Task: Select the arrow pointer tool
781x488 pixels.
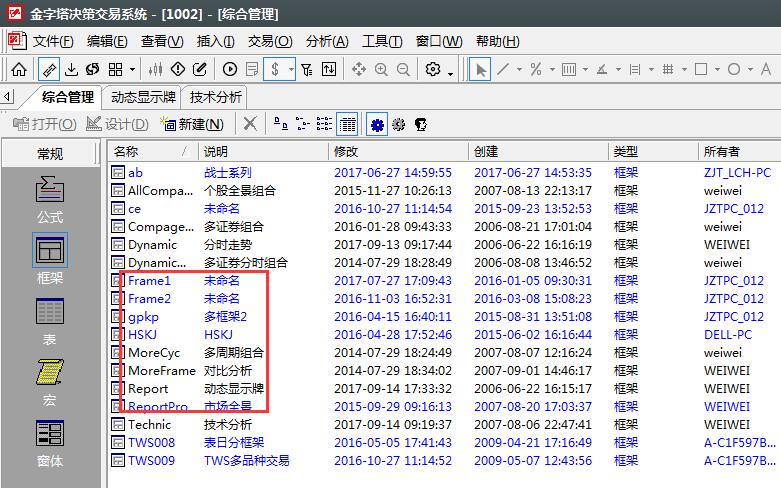Action: (x=480, y=70)
